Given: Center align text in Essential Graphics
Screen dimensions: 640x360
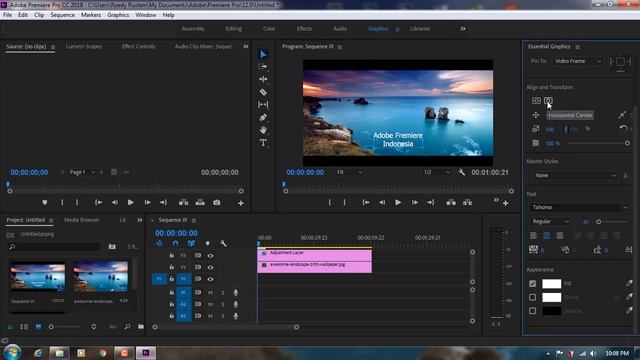Looking at the screenshot, I should pos(547,236).
